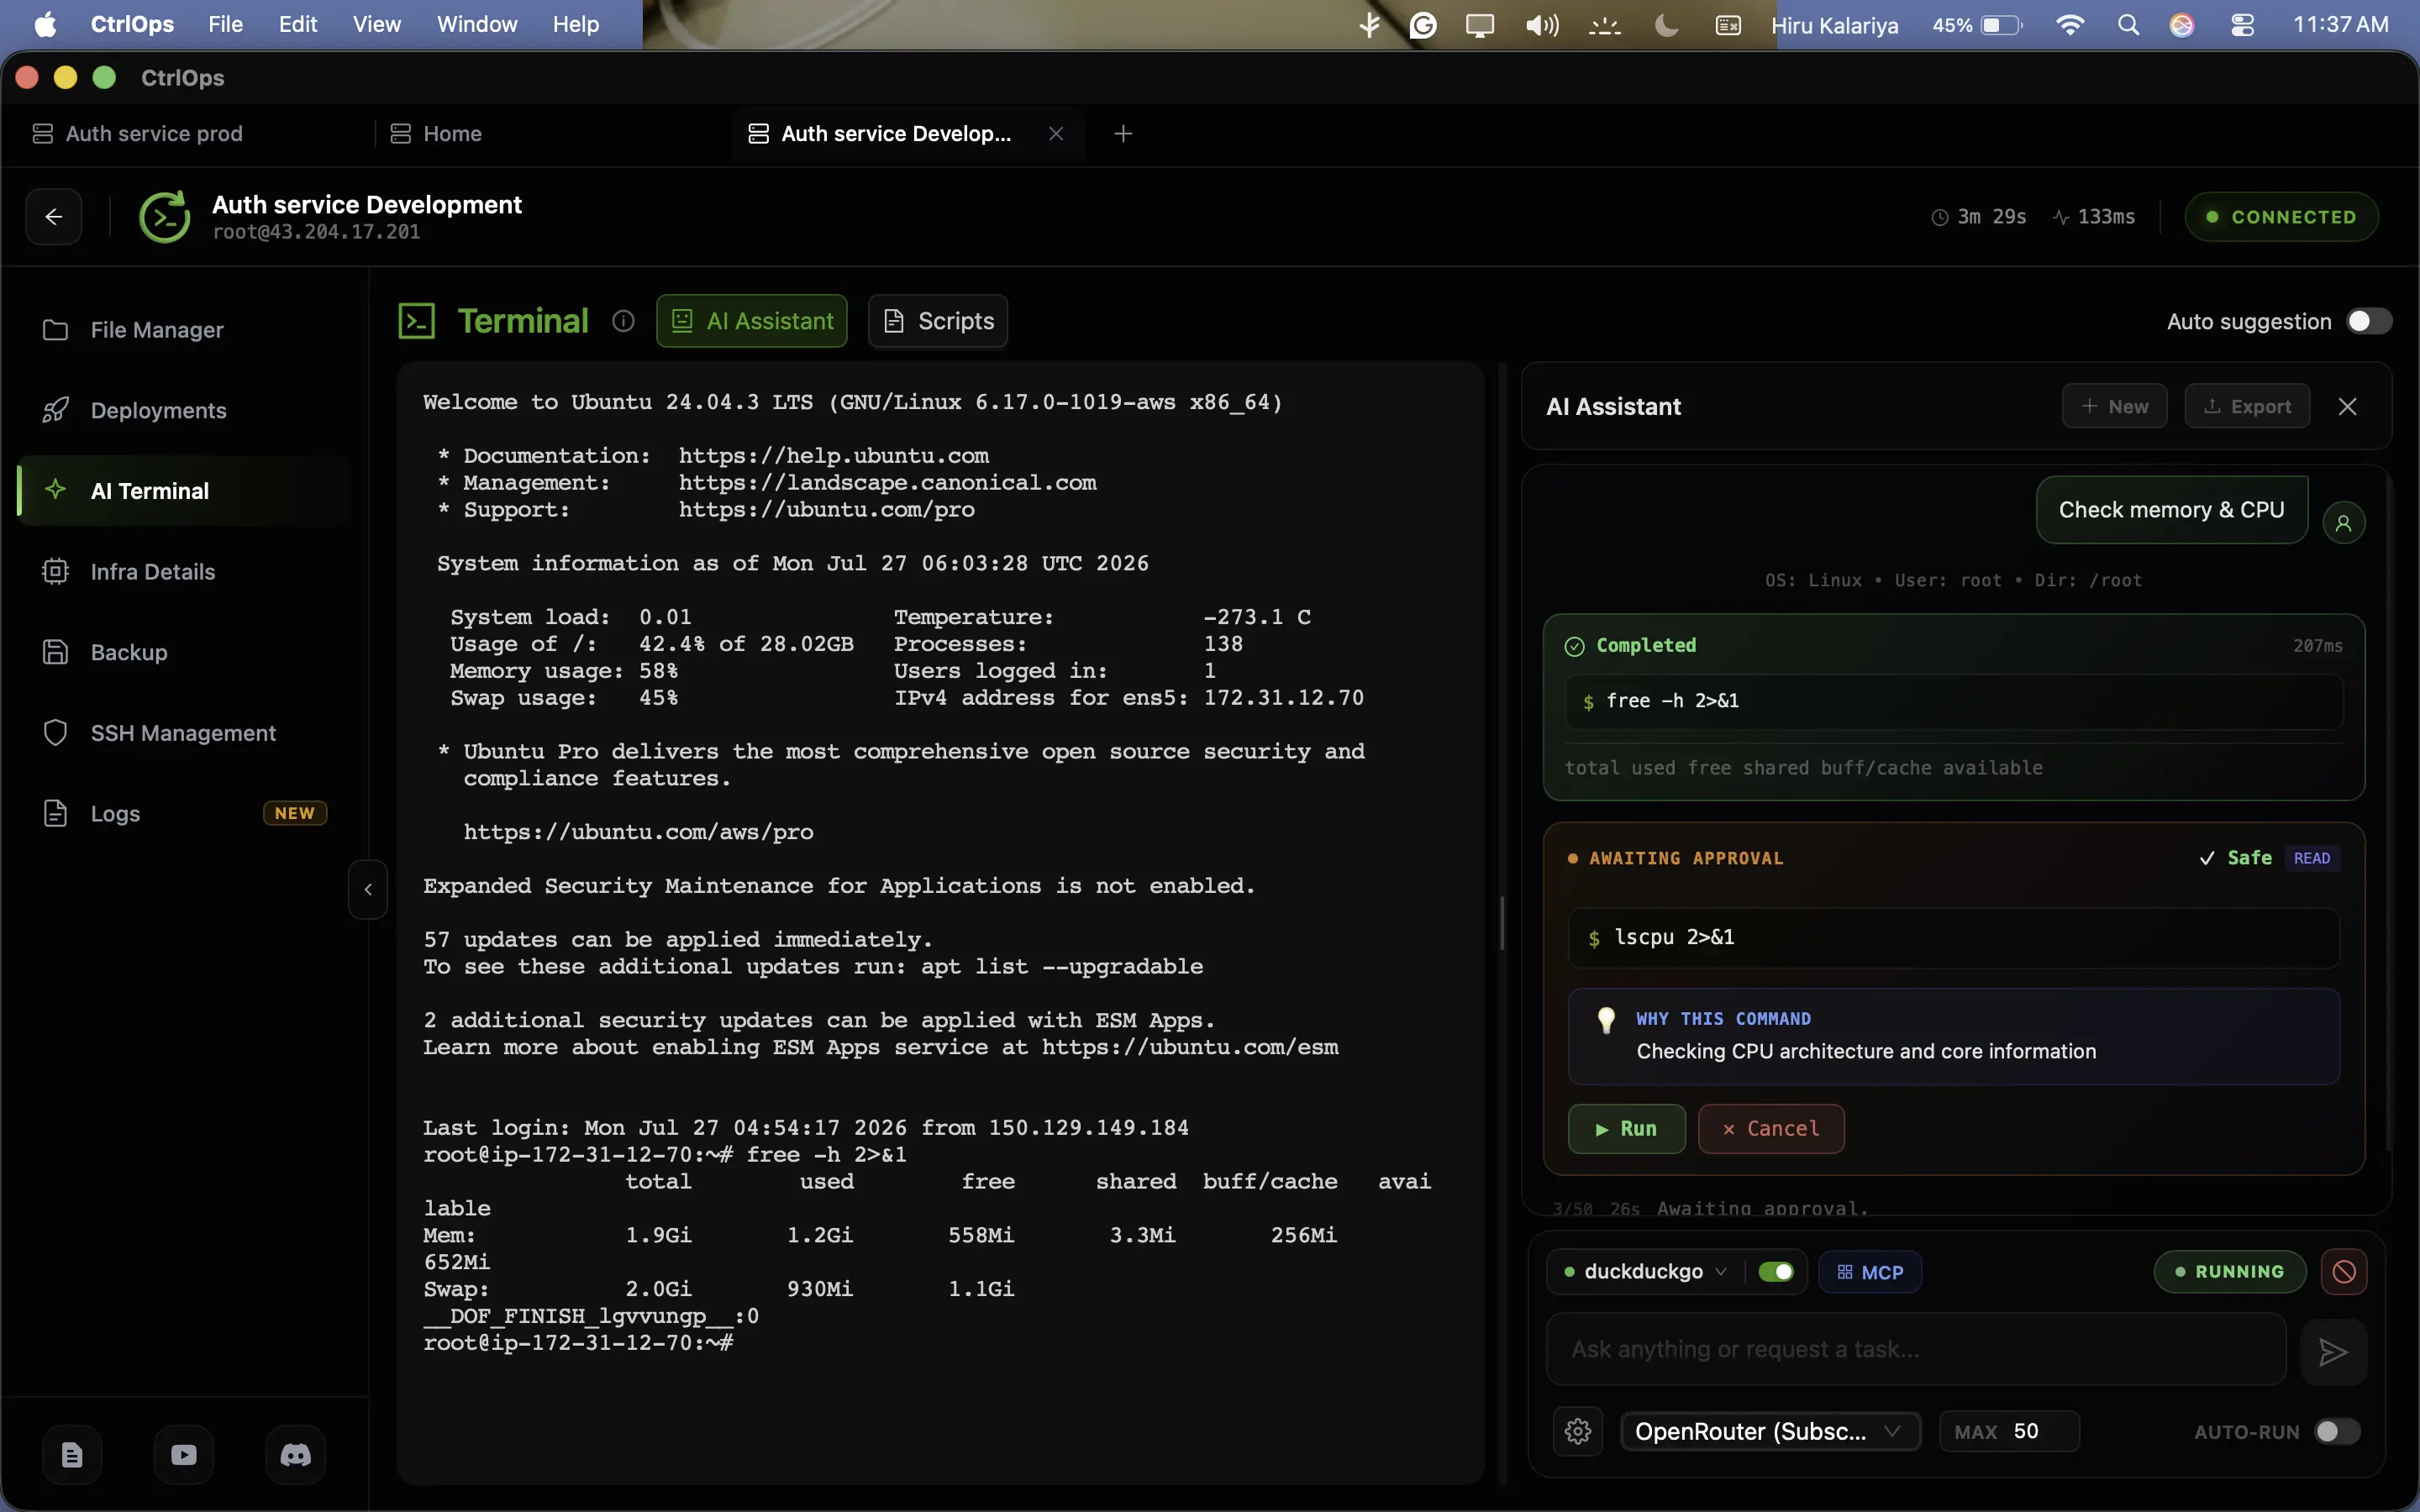Image resolution: width=2420 pixels, height=1512 pixels.
Task: Close the Auth service Development tab
Action: 1056,133
